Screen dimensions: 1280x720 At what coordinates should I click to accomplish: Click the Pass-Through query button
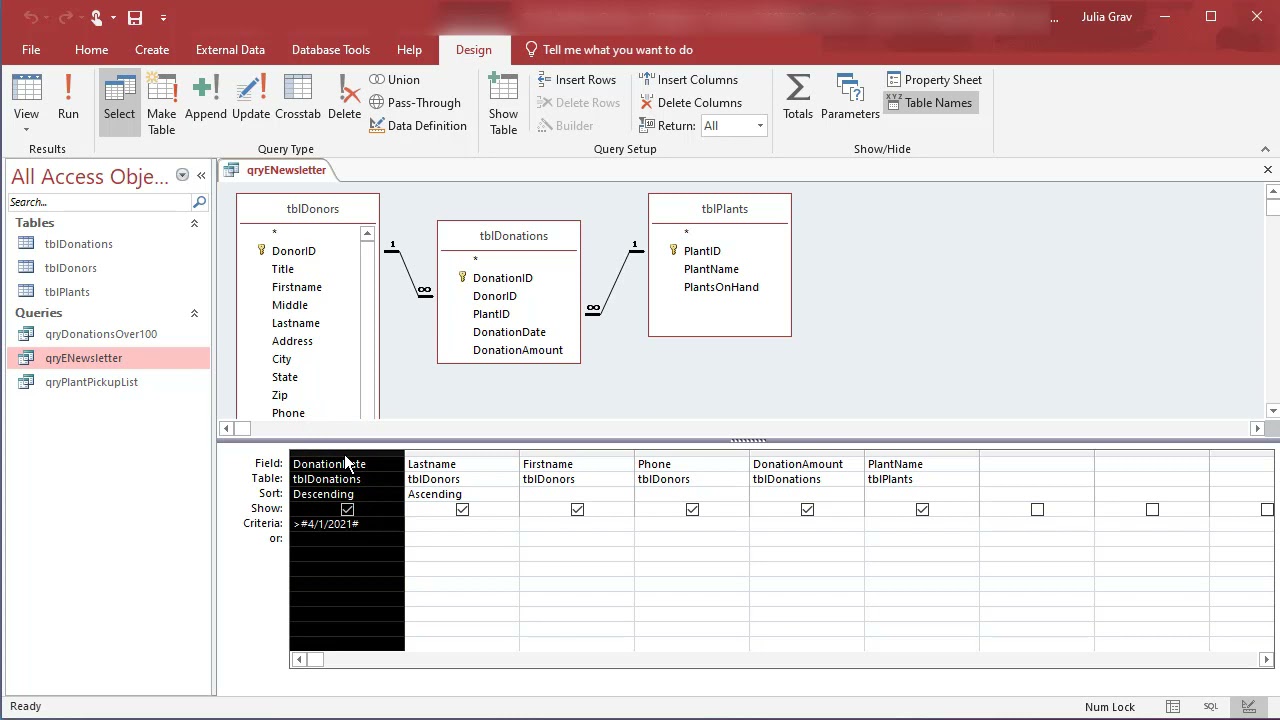(x=415, y=103)
